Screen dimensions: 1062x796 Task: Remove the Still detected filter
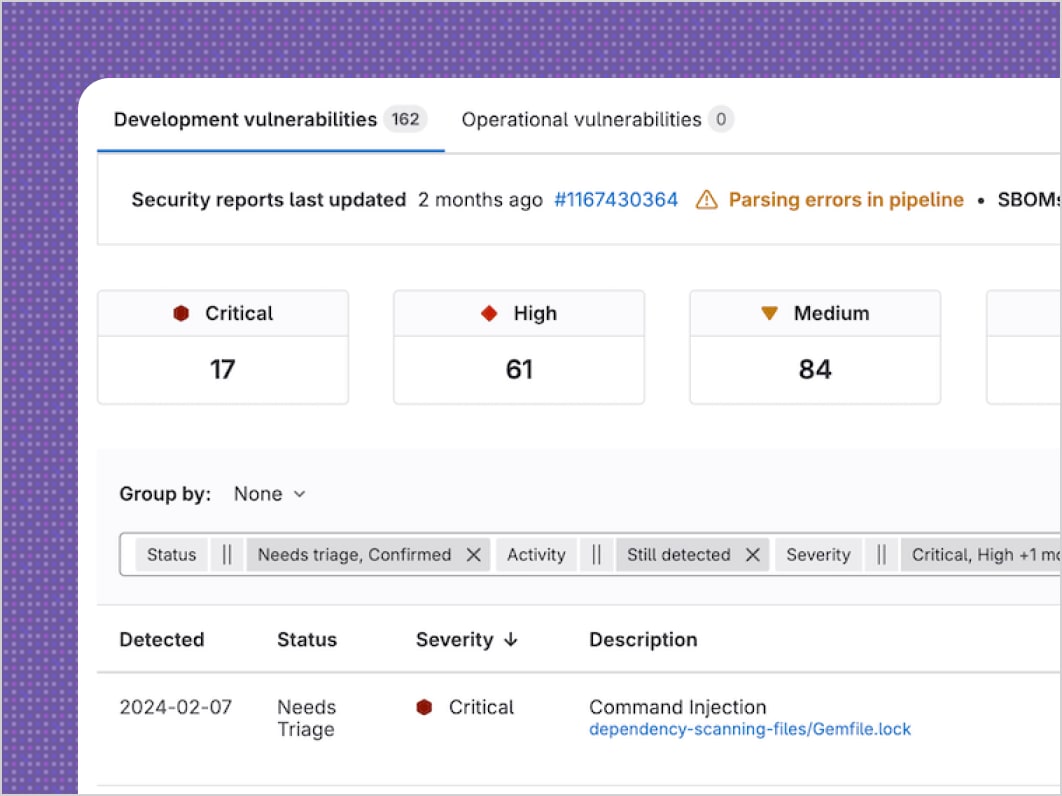coord(752,555)
